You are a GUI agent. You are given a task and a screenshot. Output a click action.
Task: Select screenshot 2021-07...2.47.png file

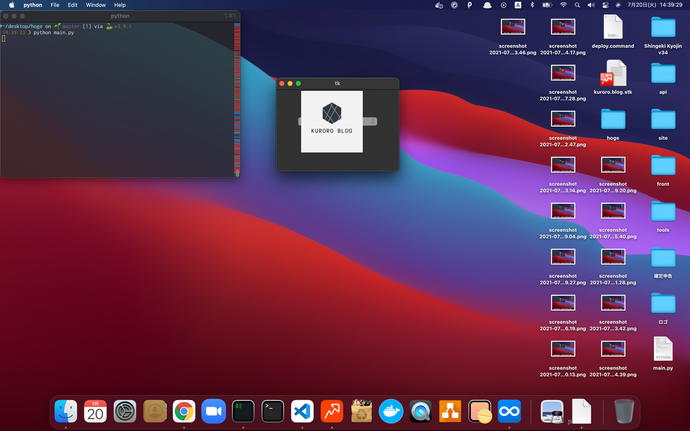coord(563,128)
